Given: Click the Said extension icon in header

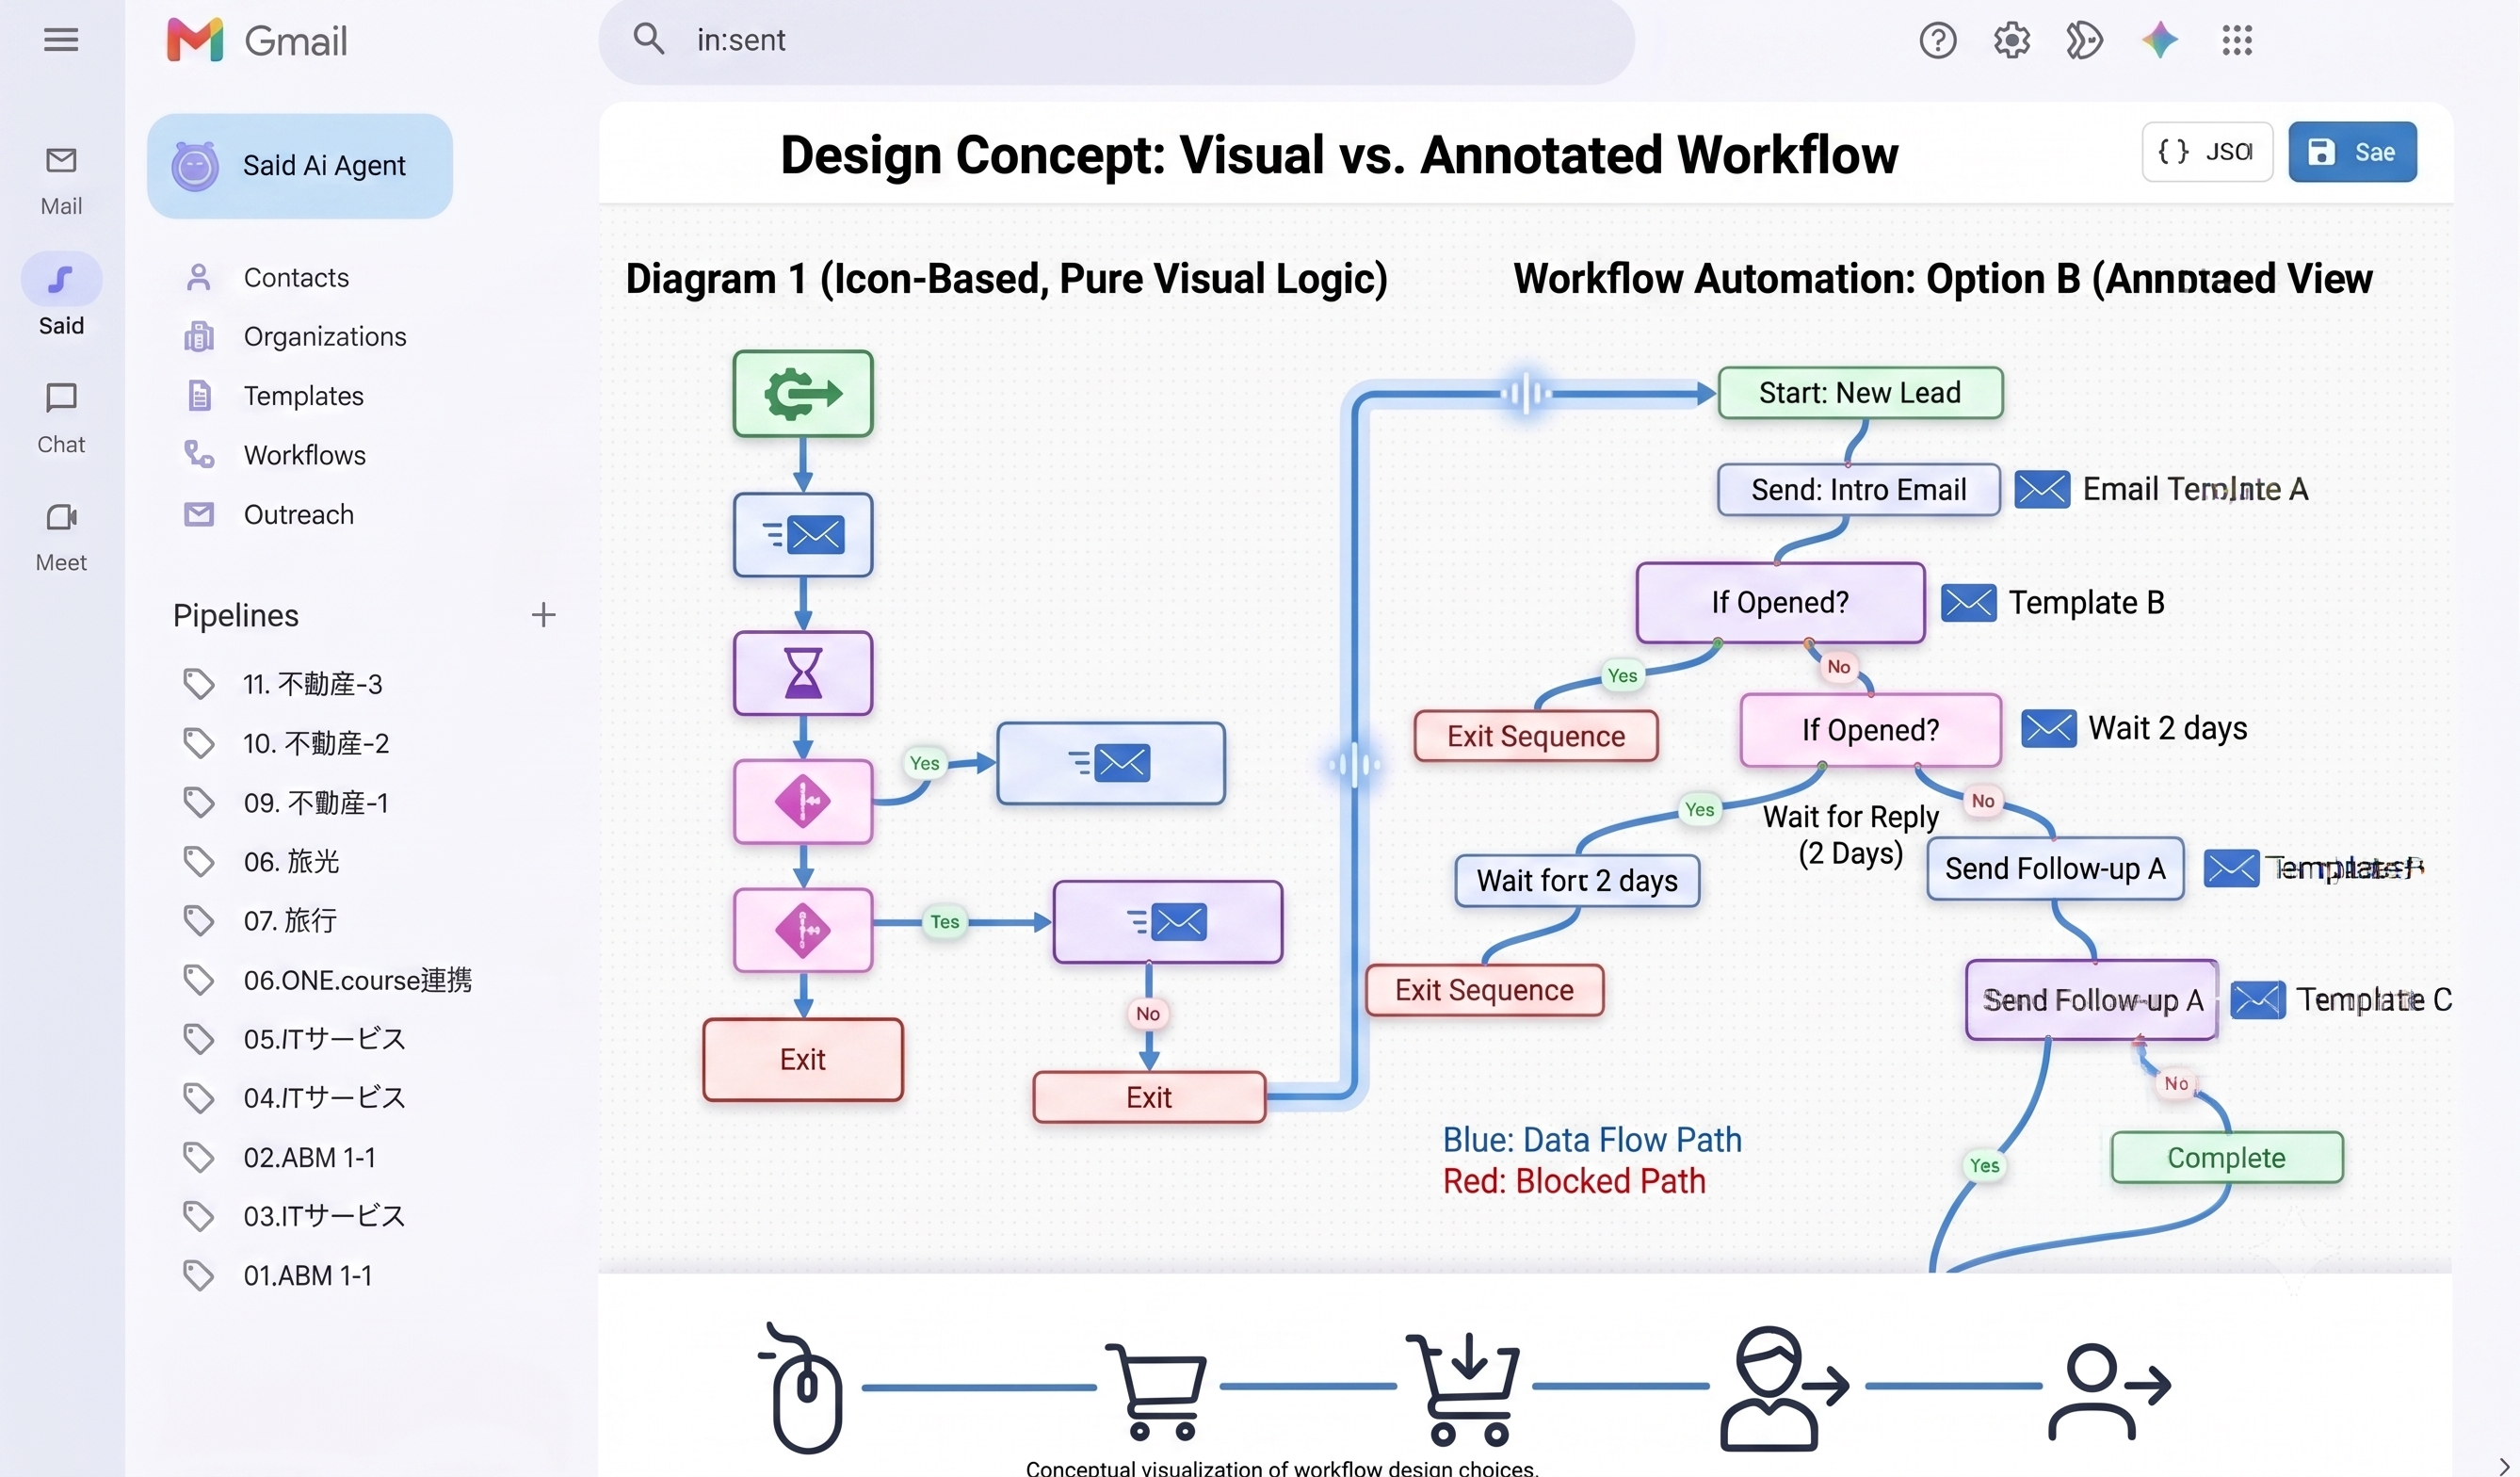Looking at the screenshot, I should pyautogui.click(x=2084, y=40).
